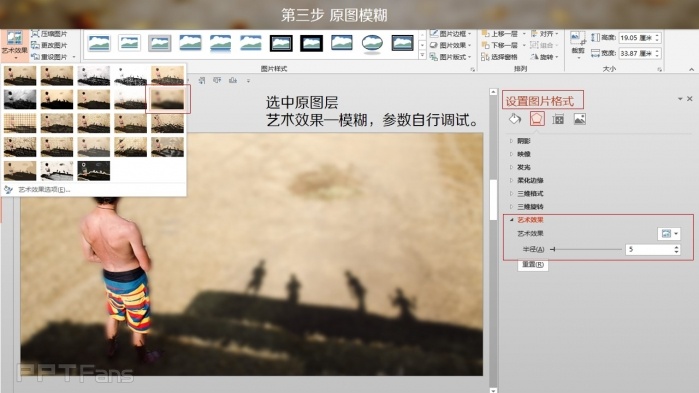Image resolution: width=699 pixels, height=393 pixels.
Task: Apply the first picture style in 图片样式 gallery
Action: (x=99, y=43)
